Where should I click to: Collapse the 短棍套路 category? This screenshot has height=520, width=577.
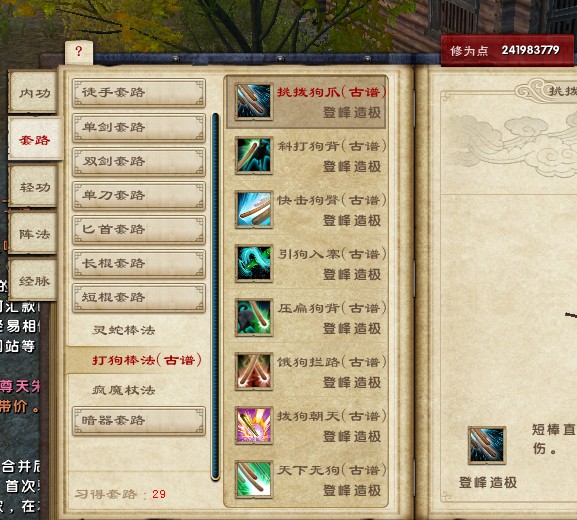[x=139, y=297]
